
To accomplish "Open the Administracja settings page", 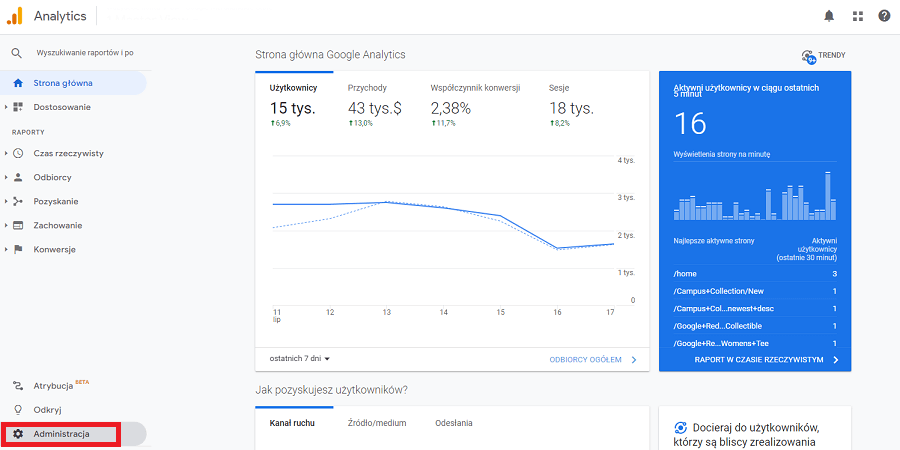I will (73, 434).
